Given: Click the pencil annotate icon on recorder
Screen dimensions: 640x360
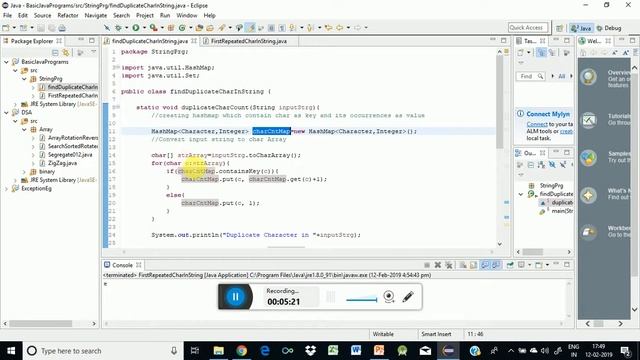Looking at the screenshot, I should click(408, 297).
